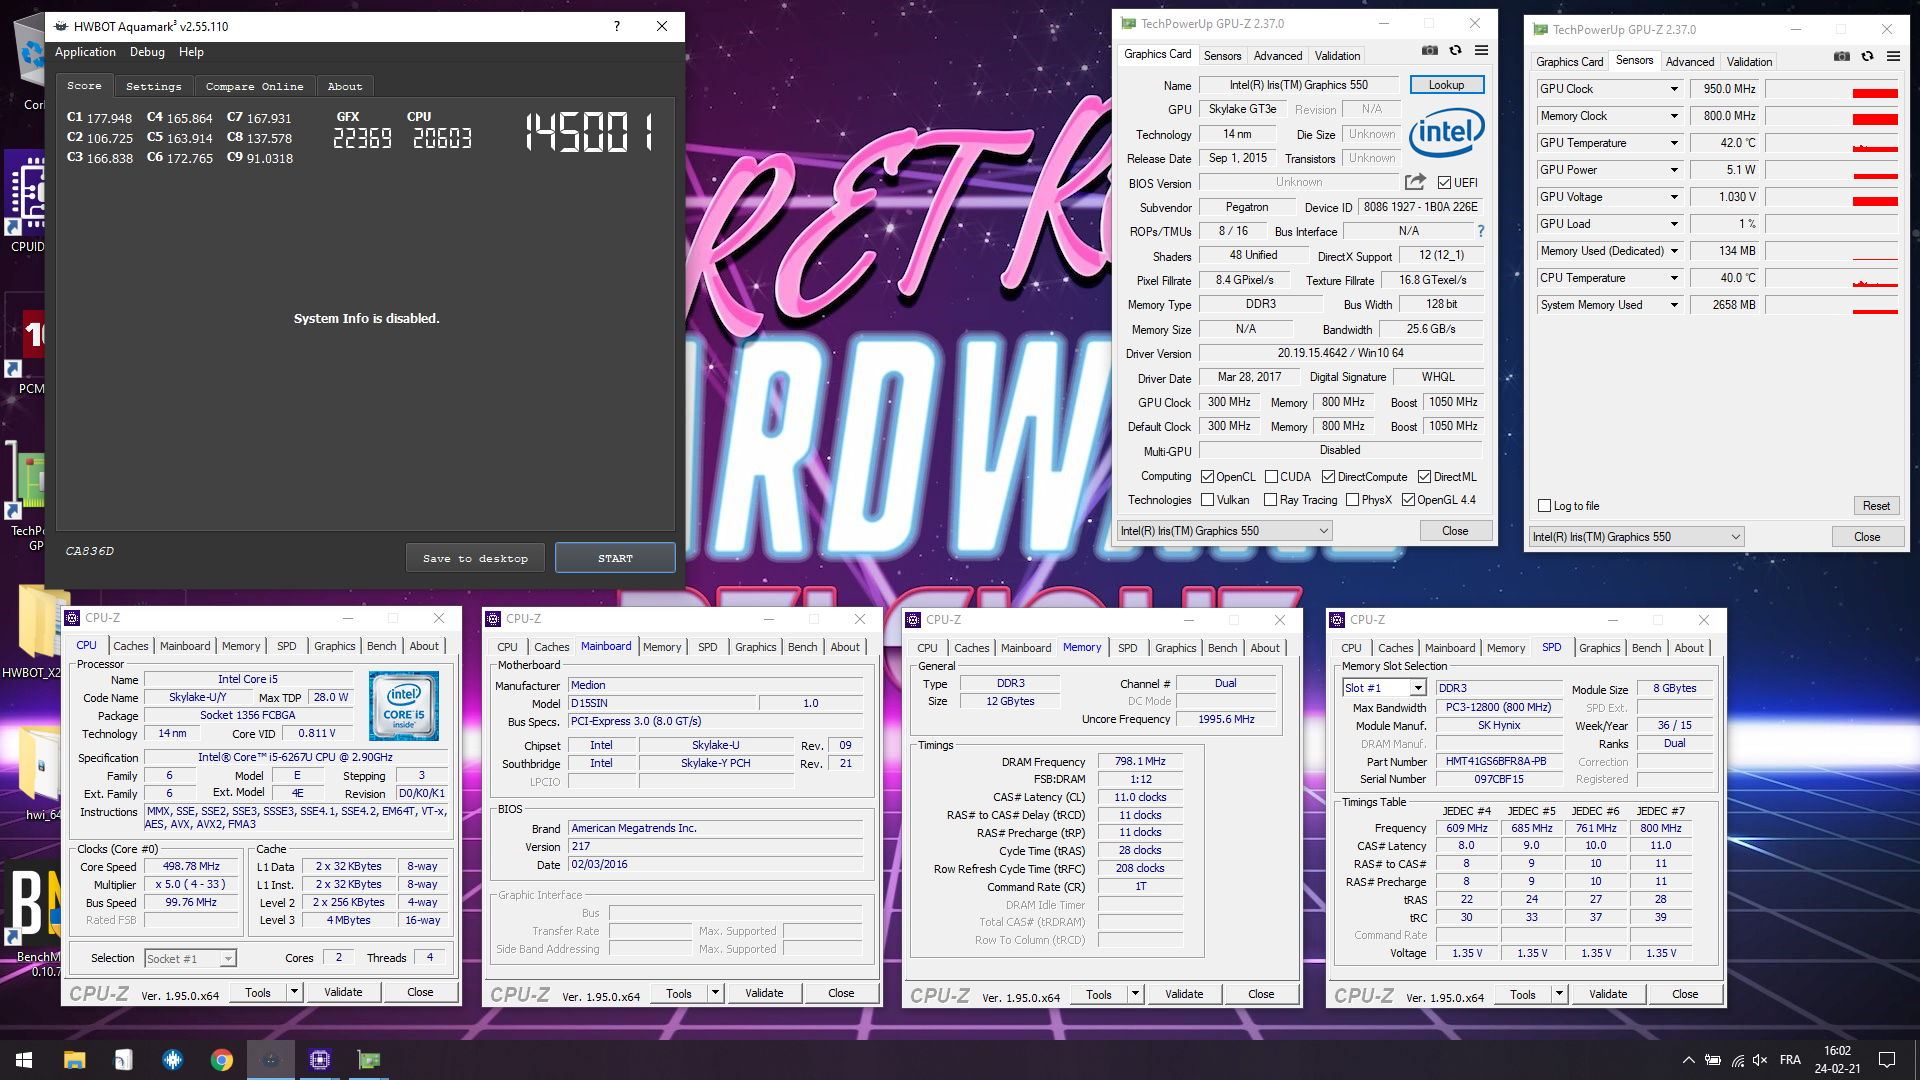Open the GPU Clock sensor dropdown

(1674, 89)
